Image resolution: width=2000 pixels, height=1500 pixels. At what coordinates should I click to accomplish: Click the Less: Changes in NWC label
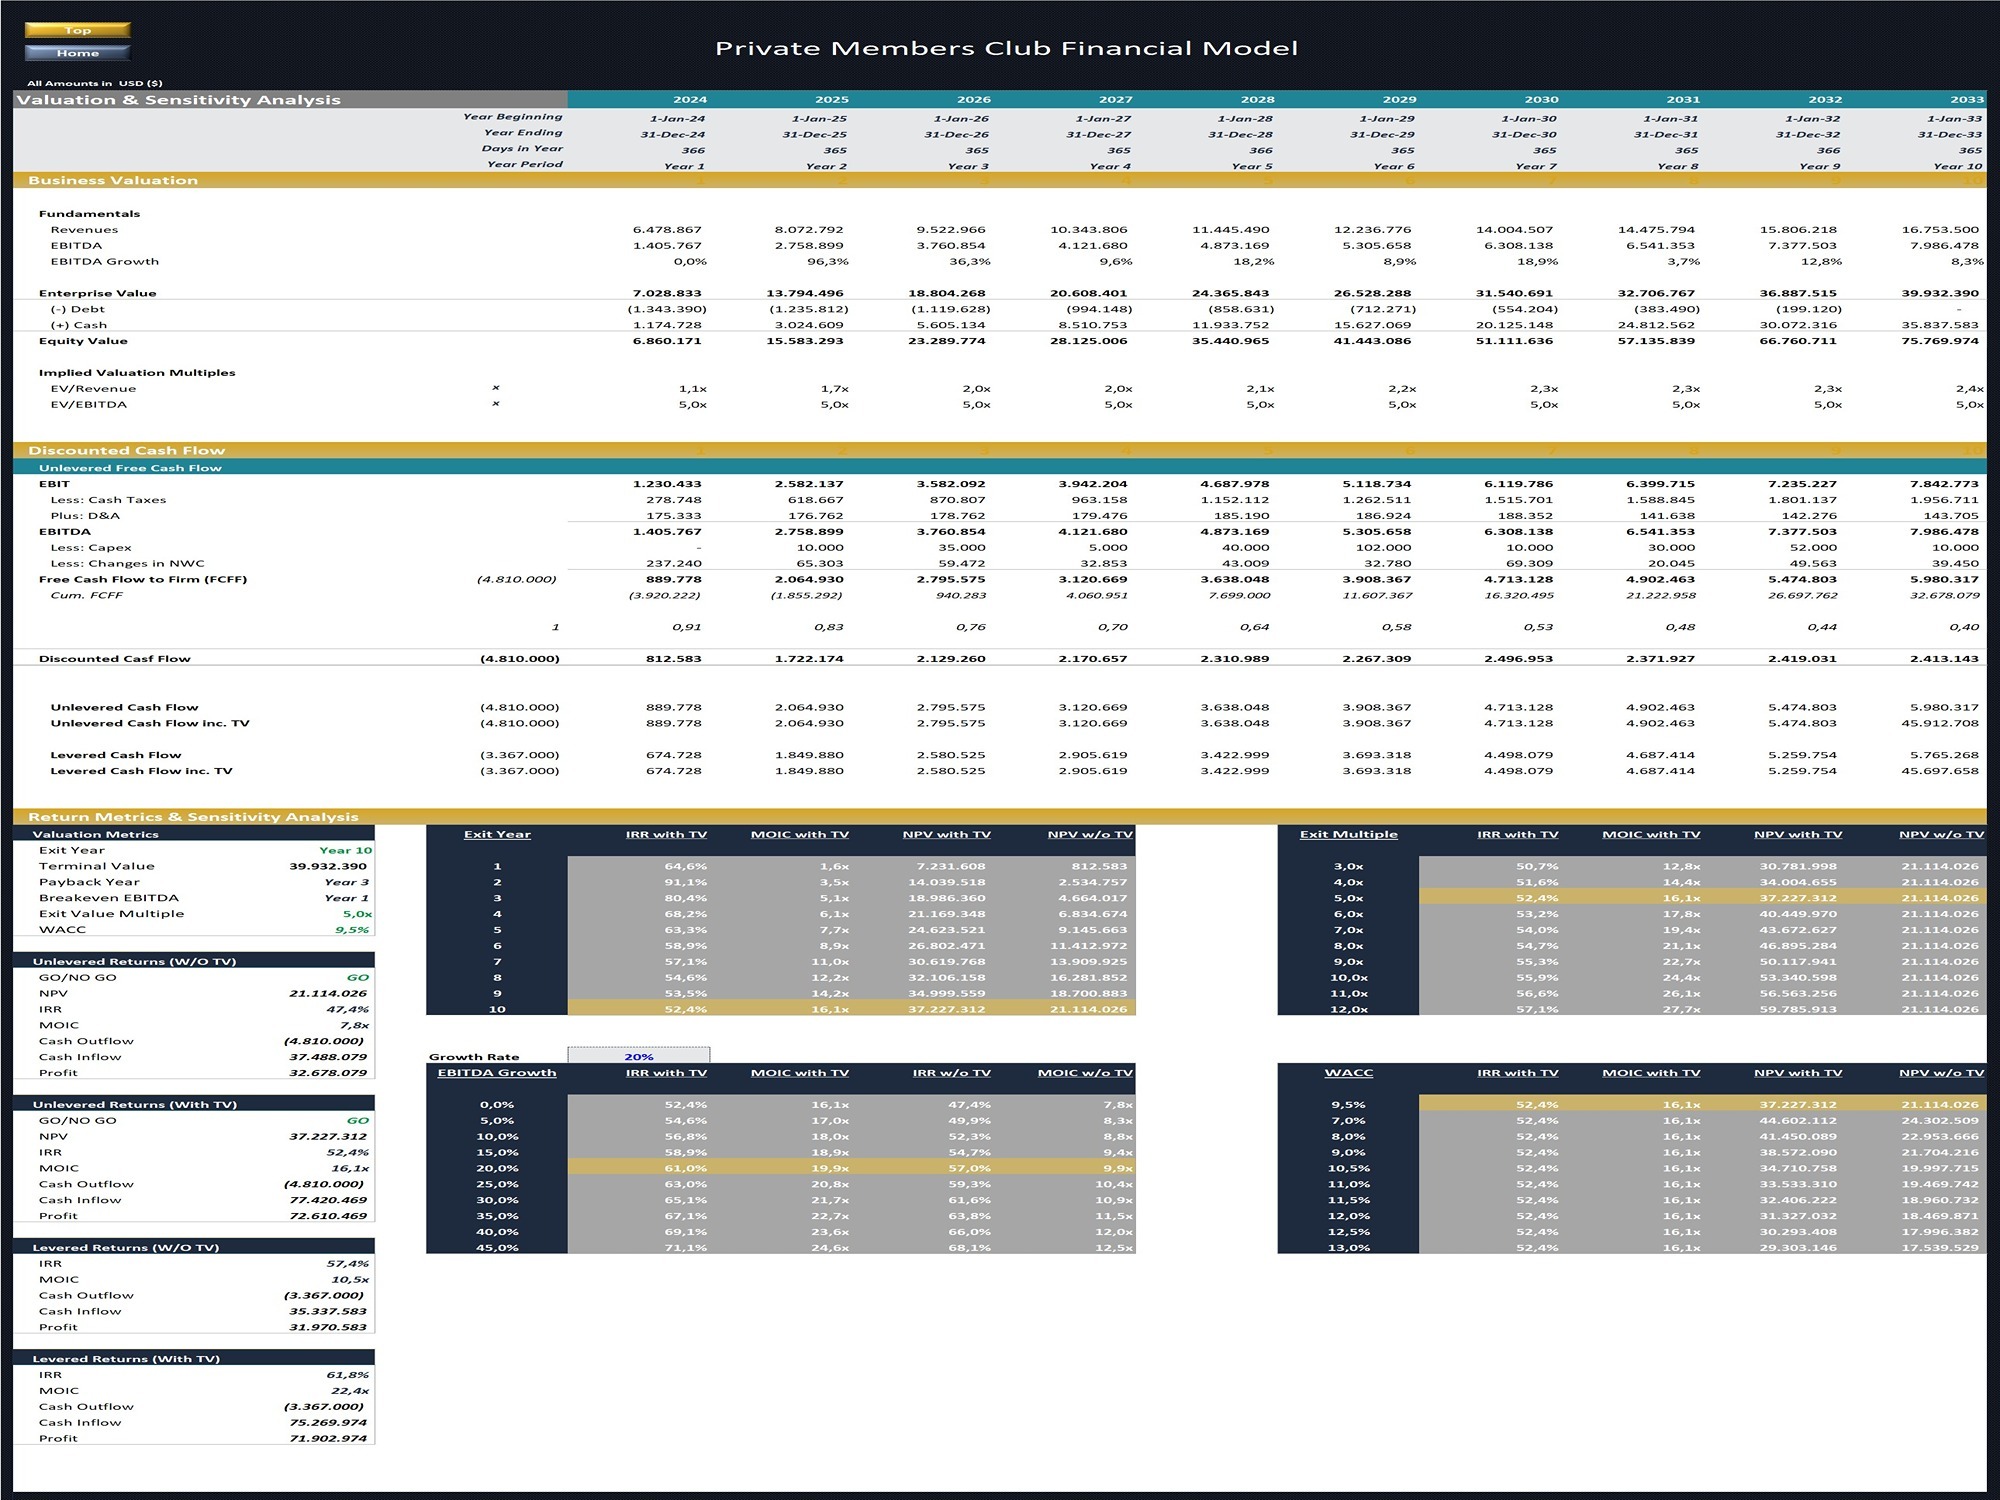pyautogui.click(x=127, y=563)
